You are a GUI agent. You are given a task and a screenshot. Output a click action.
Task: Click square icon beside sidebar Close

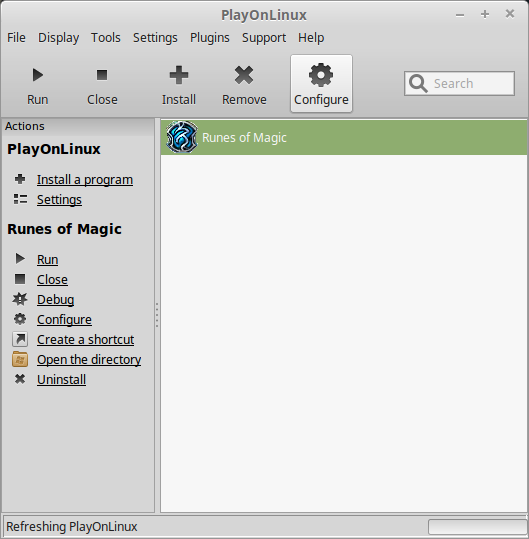[x=20, y=279]
